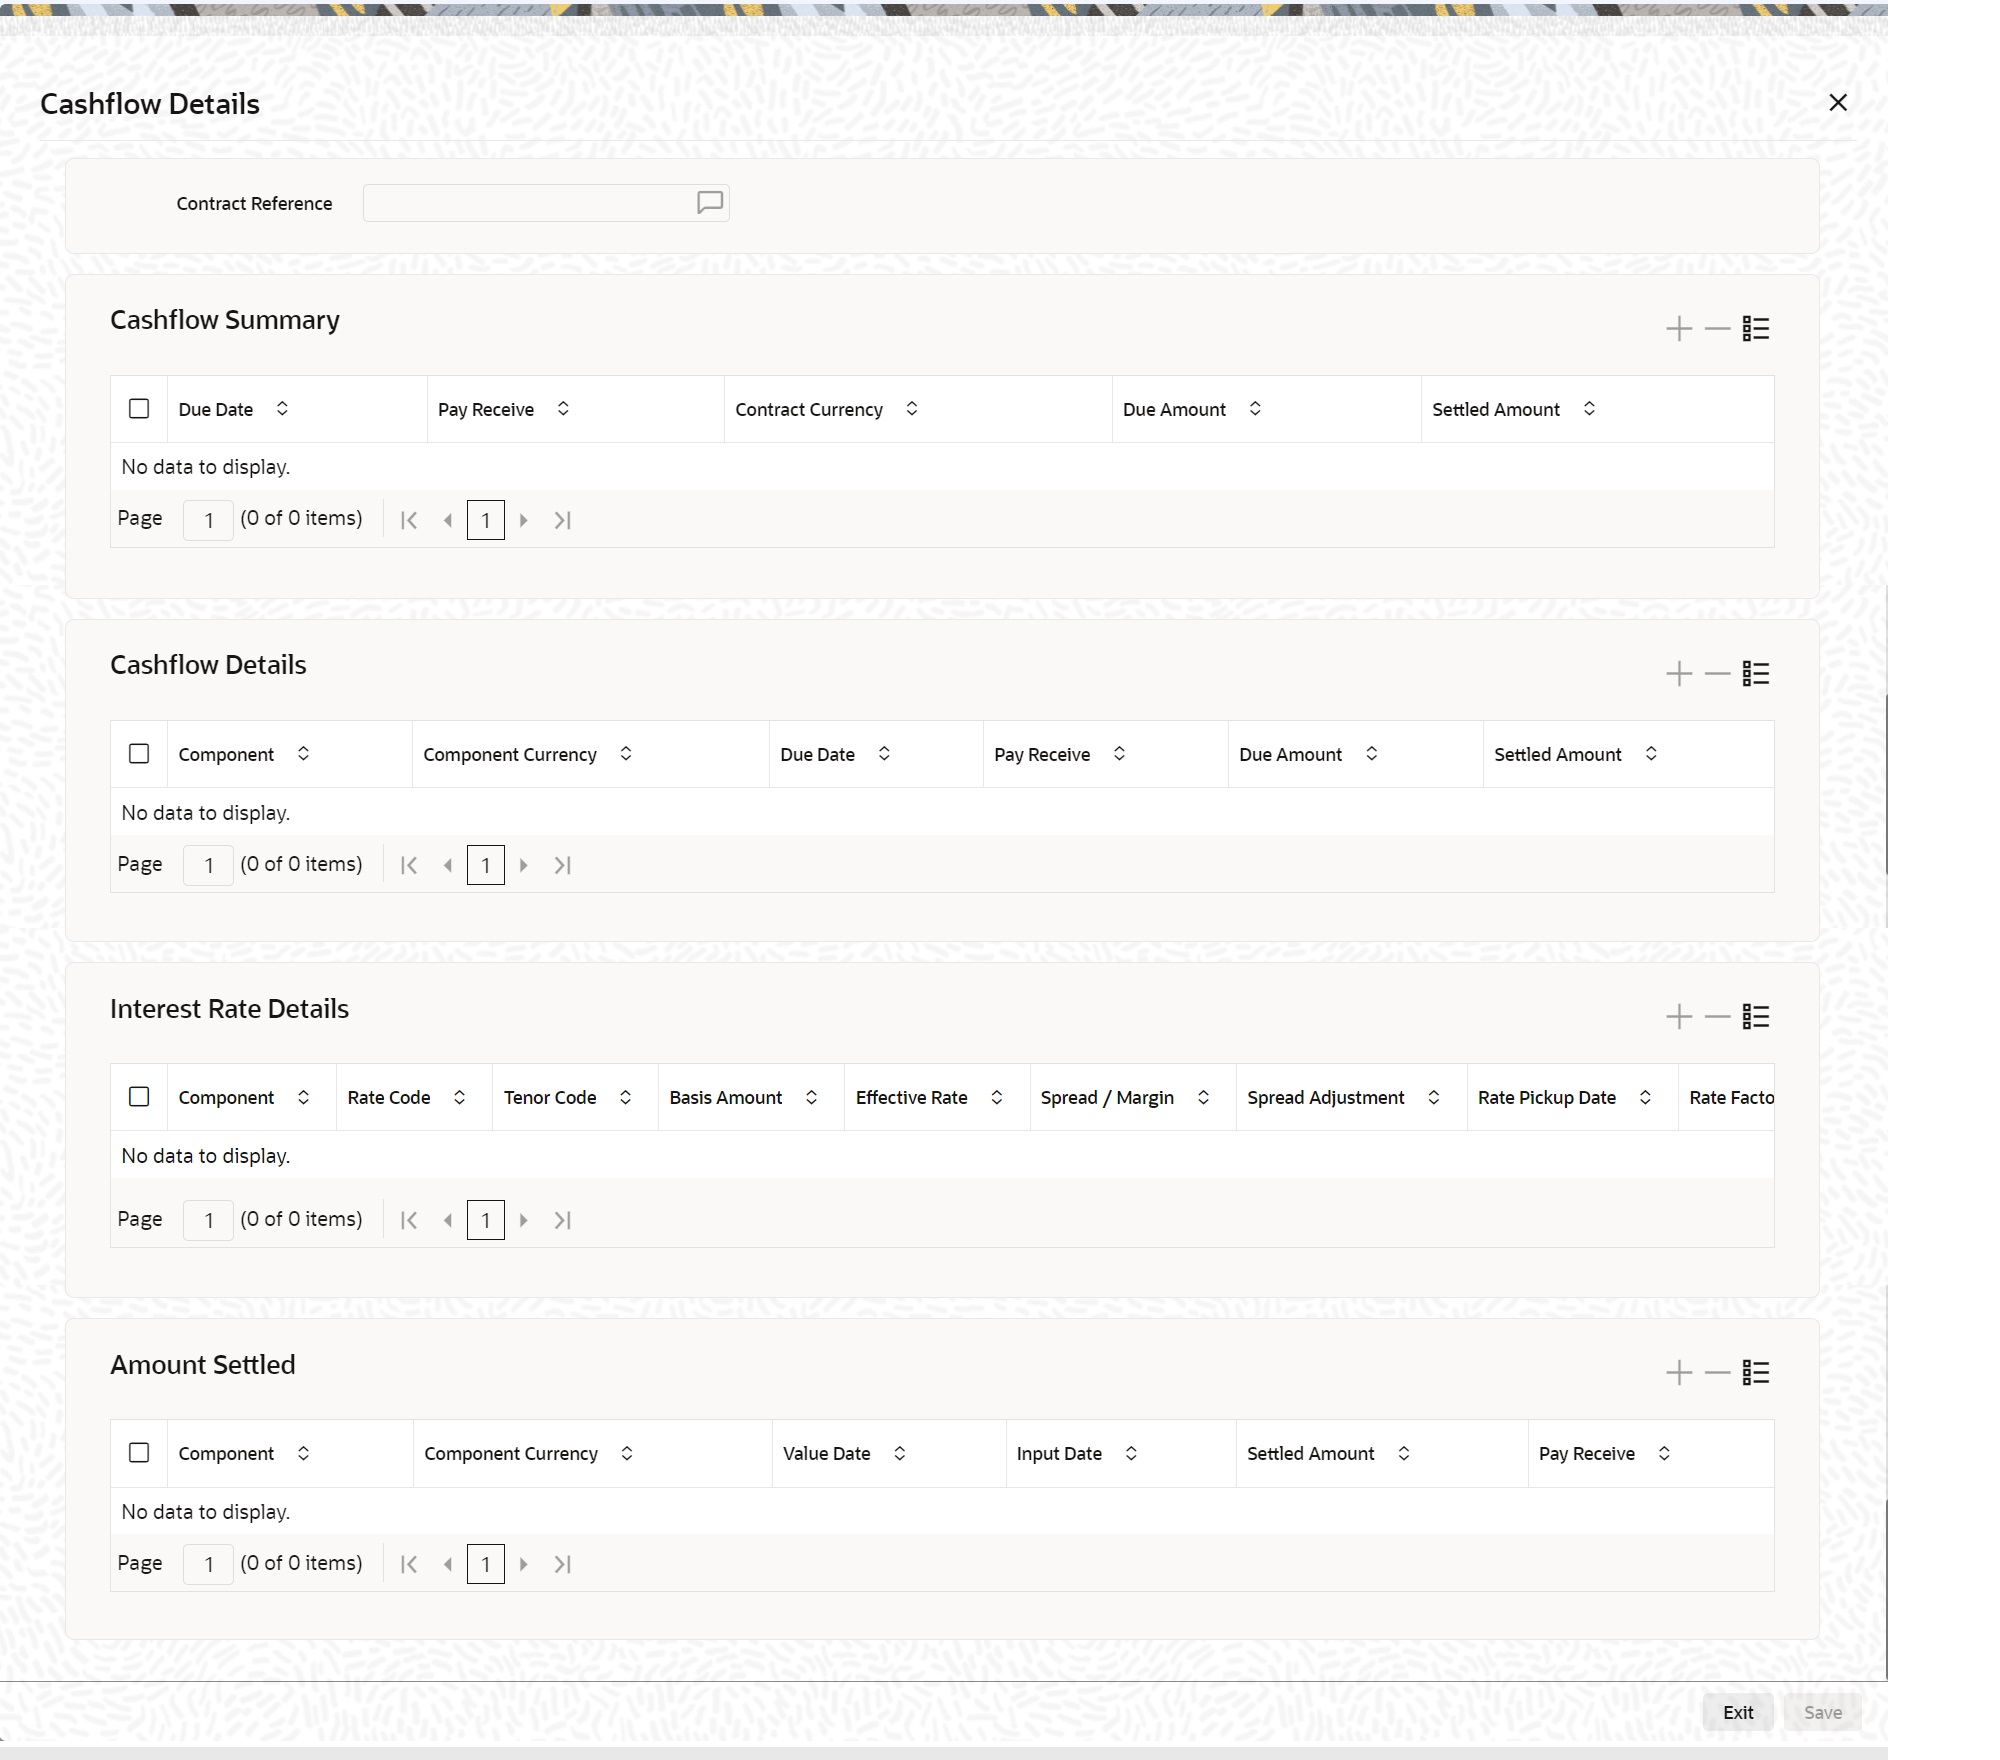
Task: Remove row from Cashflow Summary table
Action: (x=1717, y=329)
